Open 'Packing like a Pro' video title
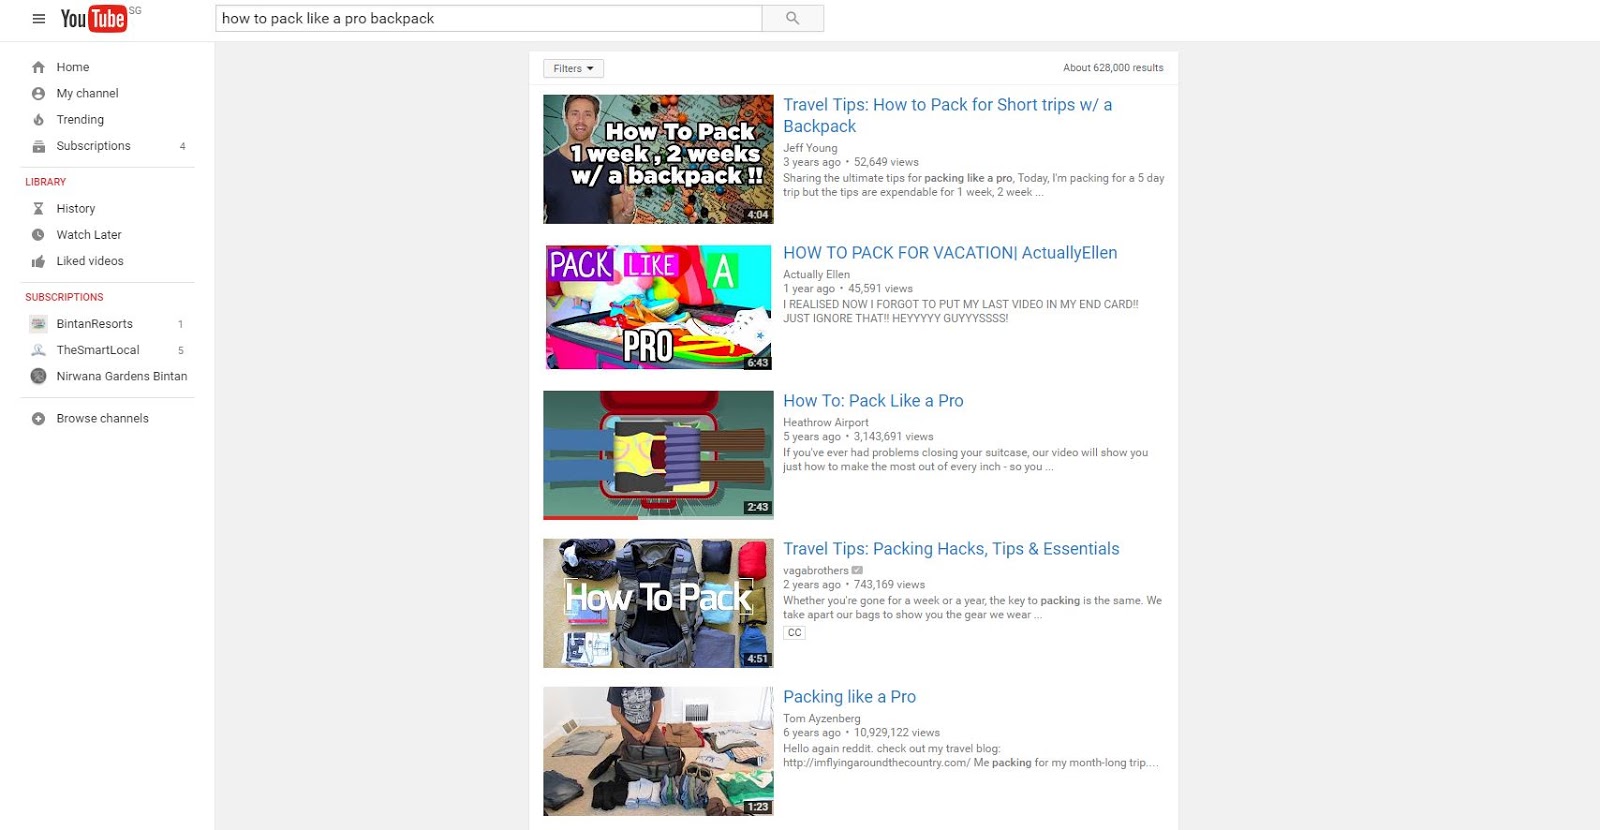Viewport: 1600px width, 830px height. click(x=849, y=697)
